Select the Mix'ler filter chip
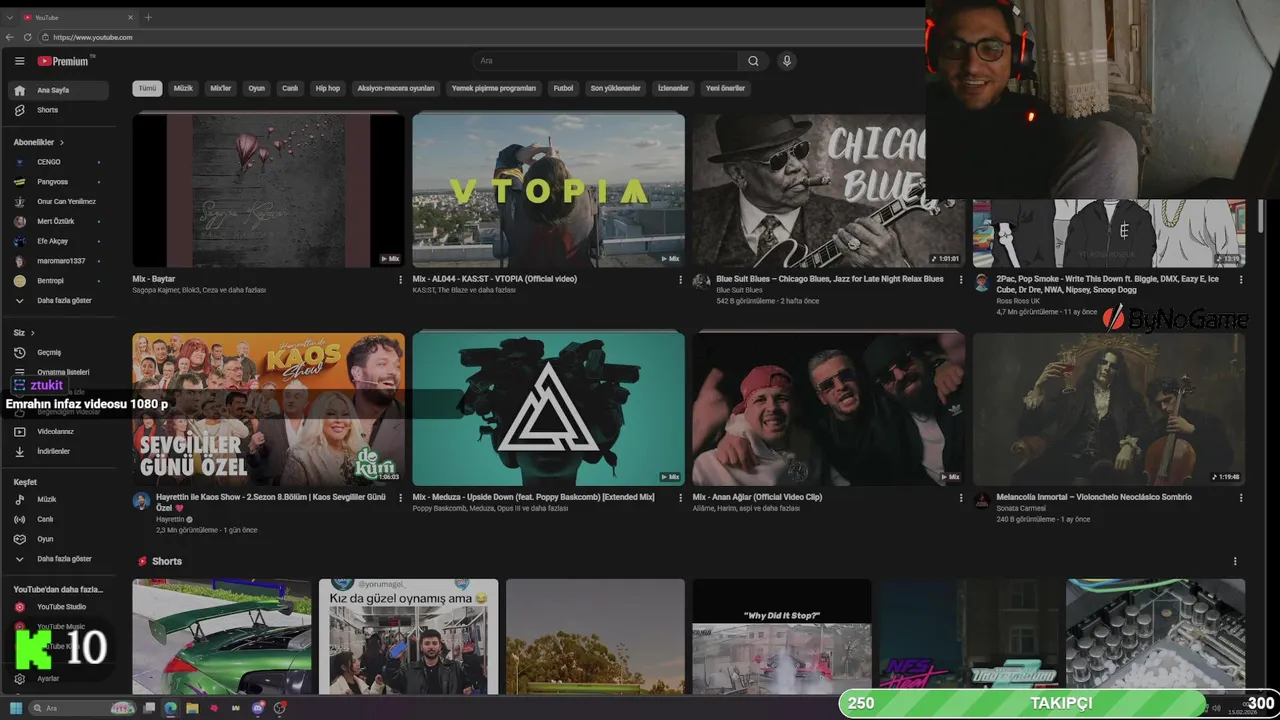The height and width of the screenshot is (720, 1280). [221, 88]
